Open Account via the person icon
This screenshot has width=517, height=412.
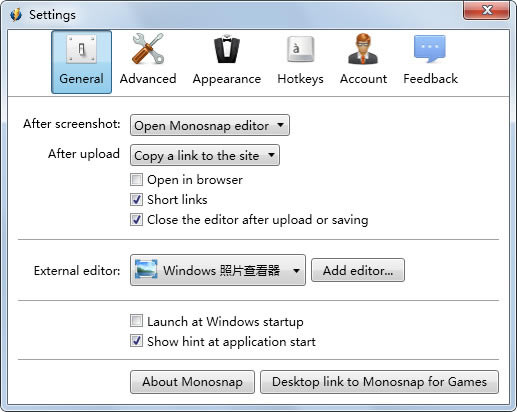point(363,49)
